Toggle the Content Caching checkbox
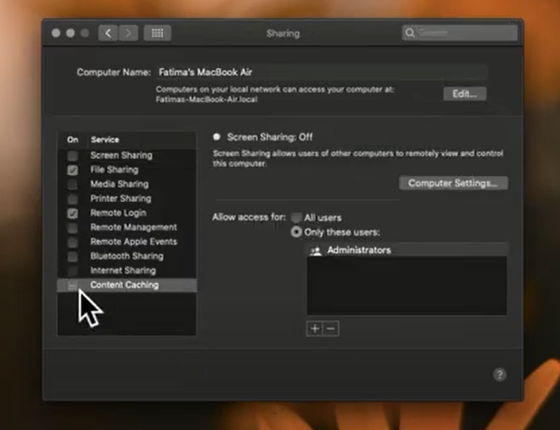560x430 pixels. tap(72, 285)
